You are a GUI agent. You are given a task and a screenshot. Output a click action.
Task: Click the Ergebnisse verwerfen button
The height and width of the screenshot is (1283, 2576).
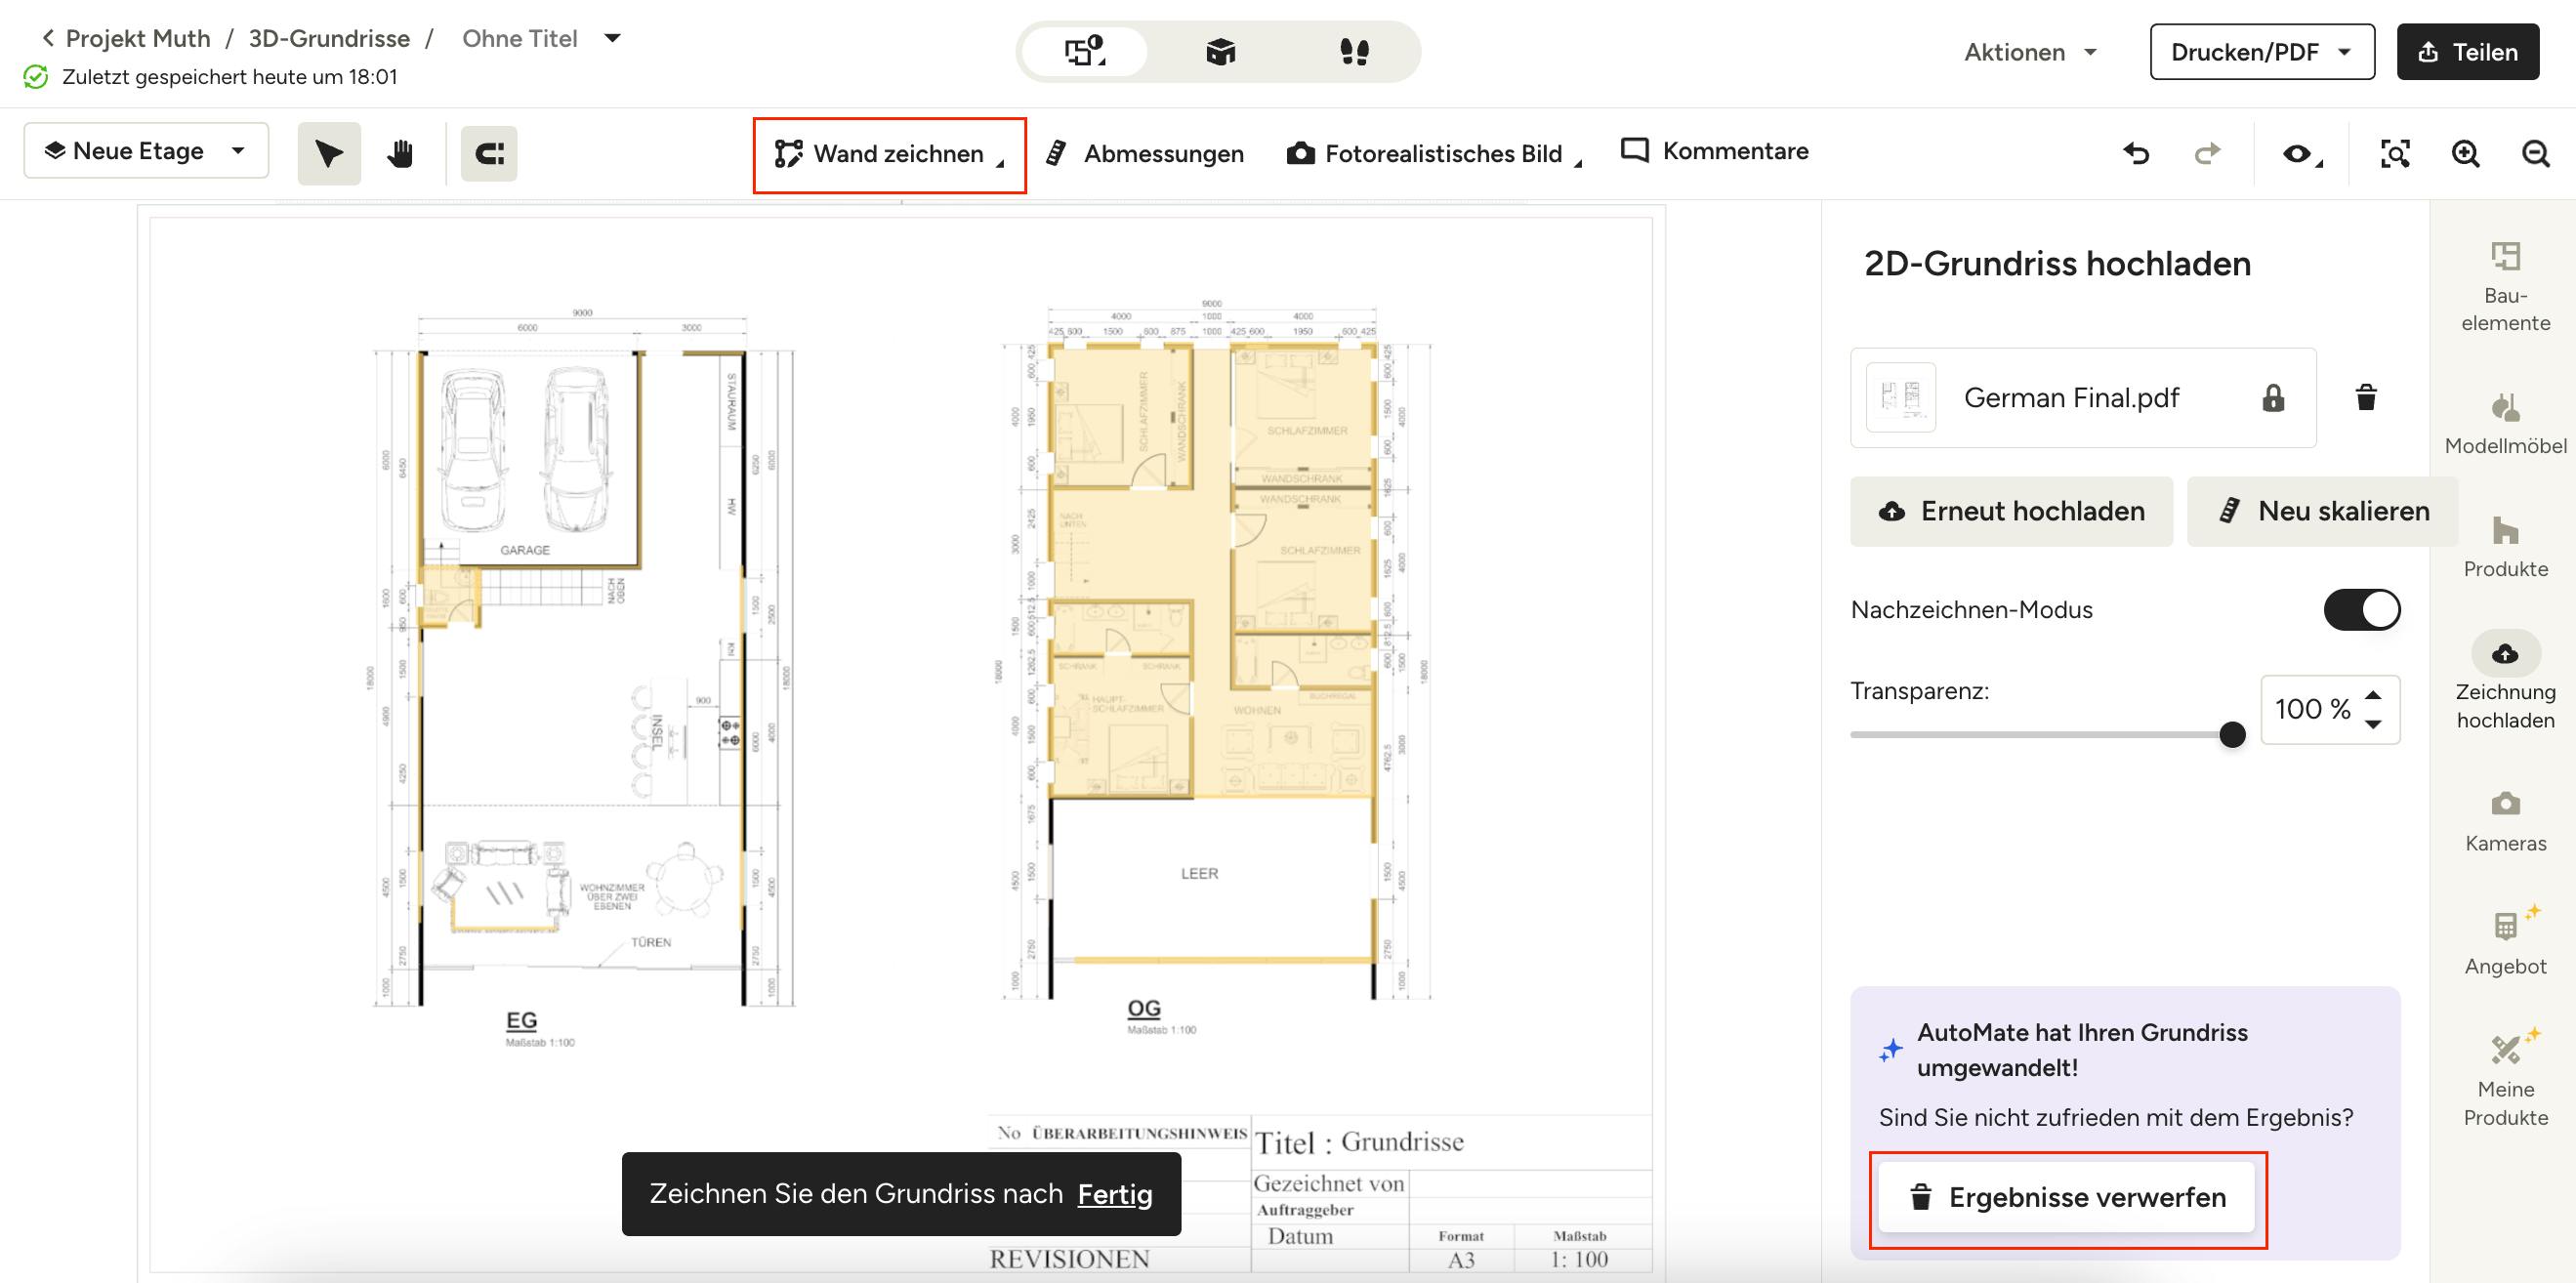pos(2067,1197)
